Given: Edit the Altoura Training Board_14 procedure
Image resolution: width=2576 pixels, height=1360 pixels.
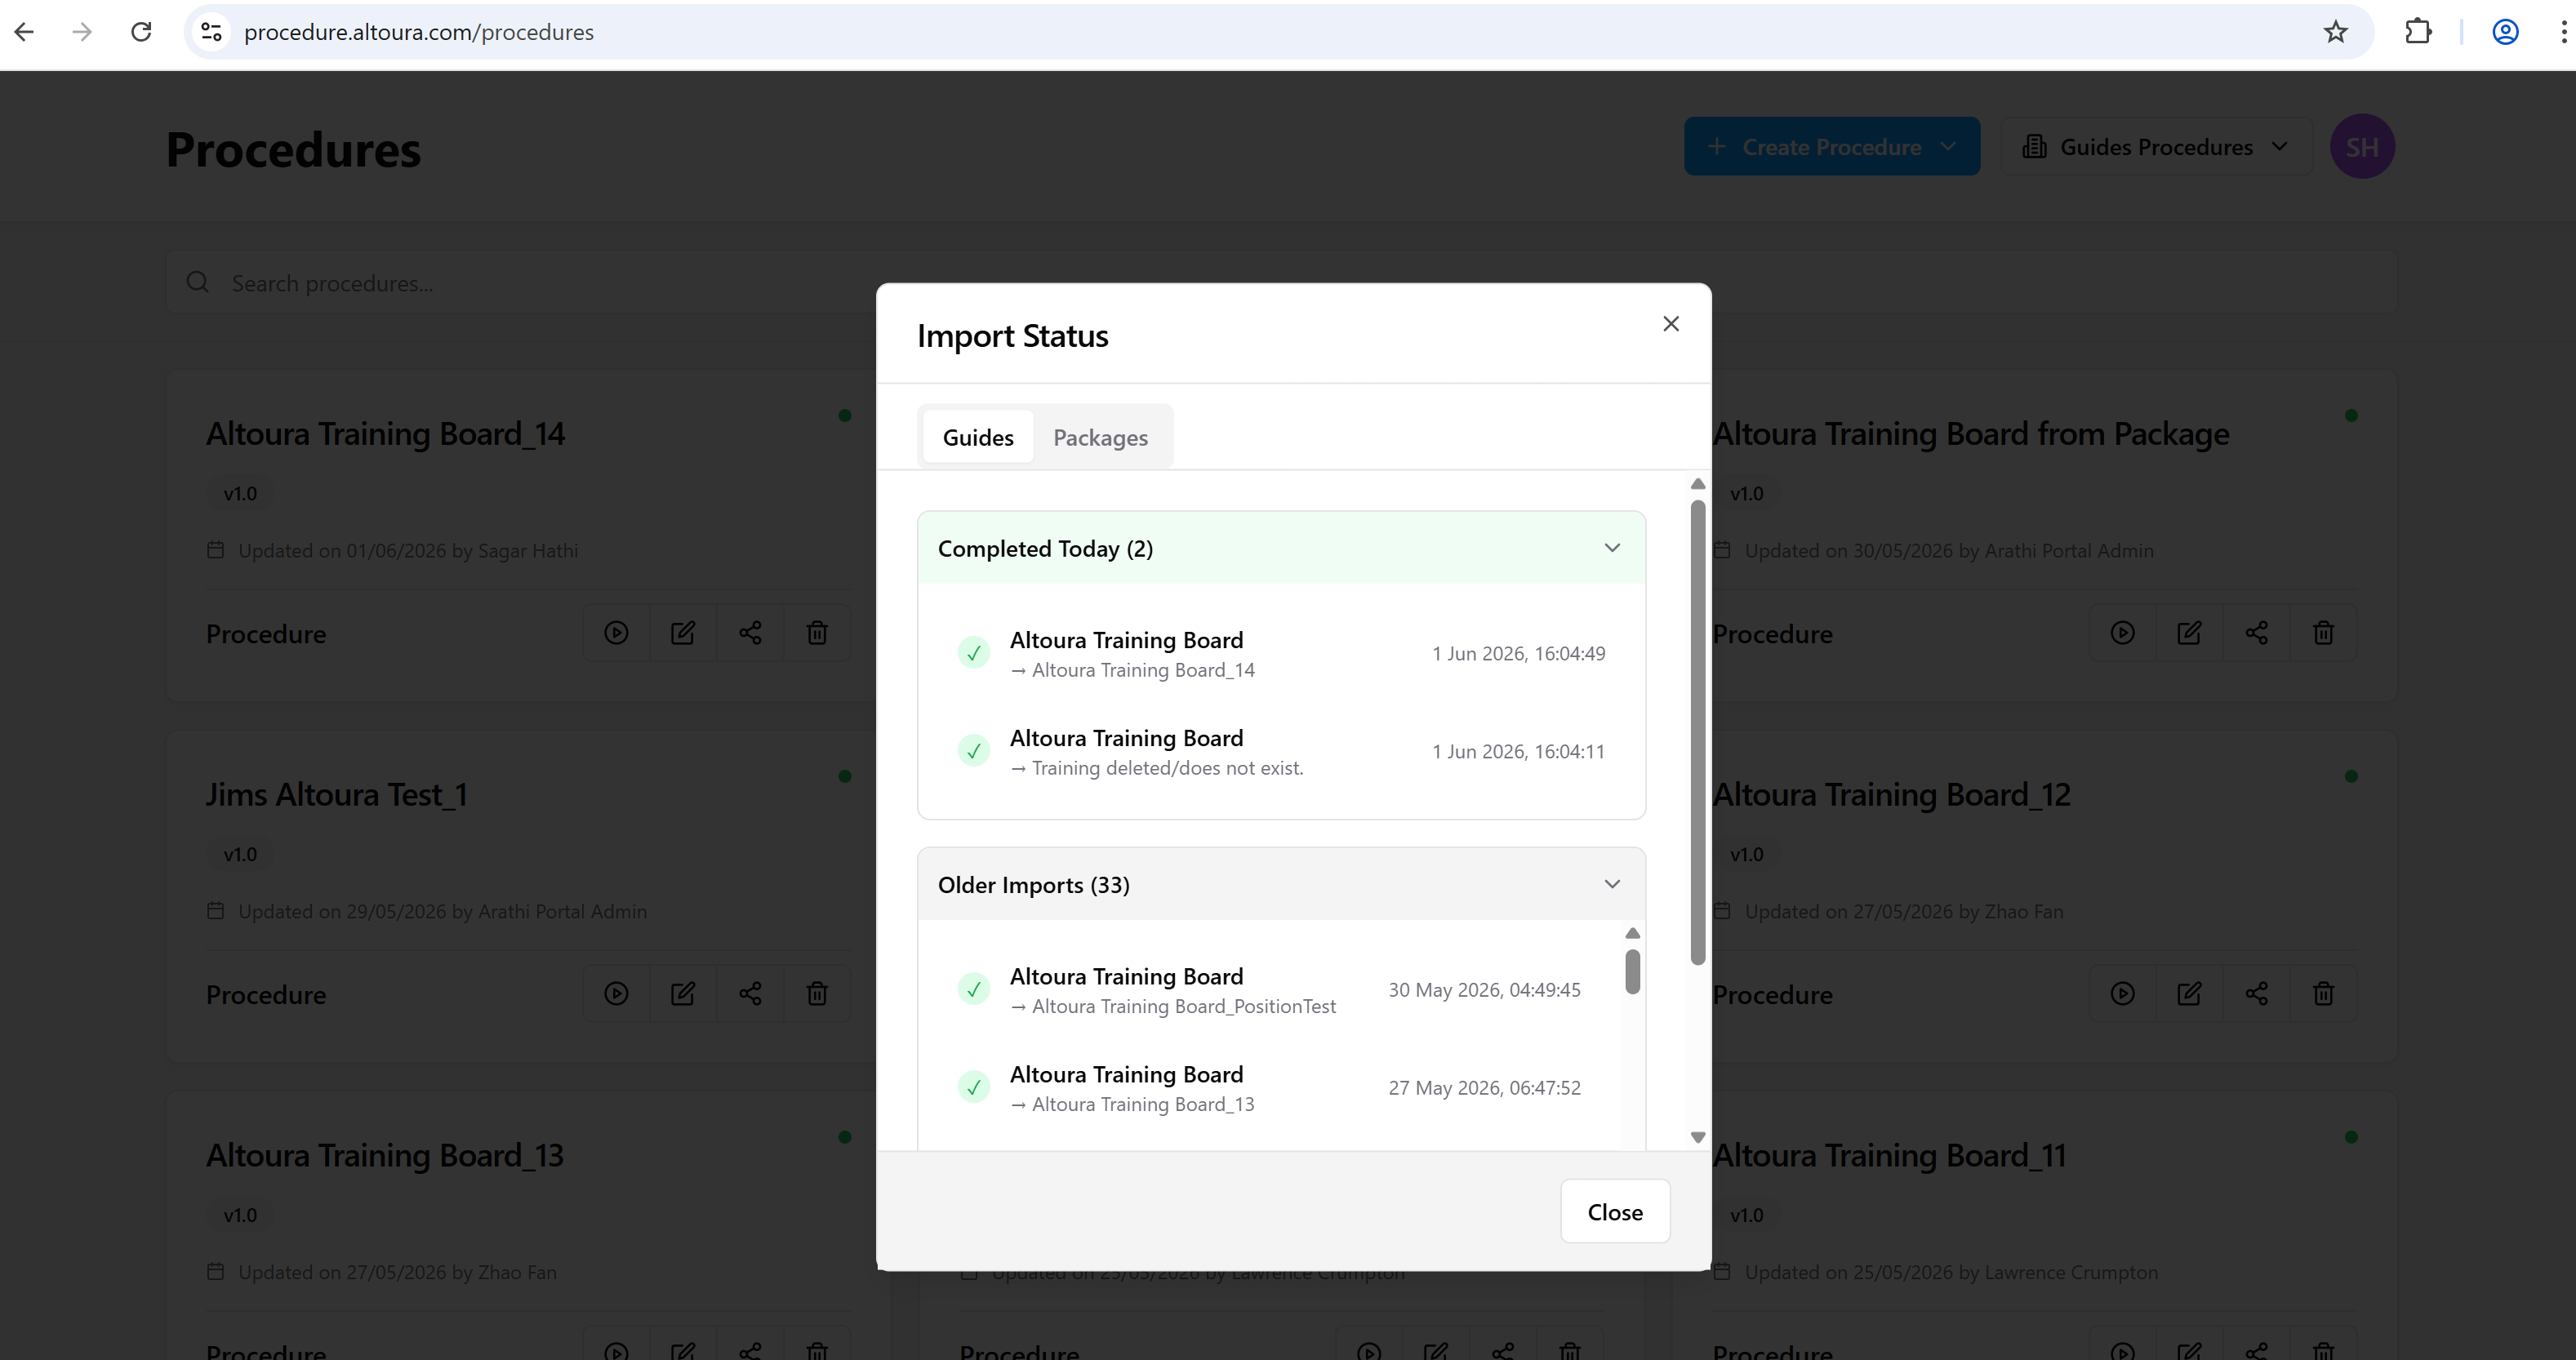Looking at the screenshot, I should (x=683, y=633).
